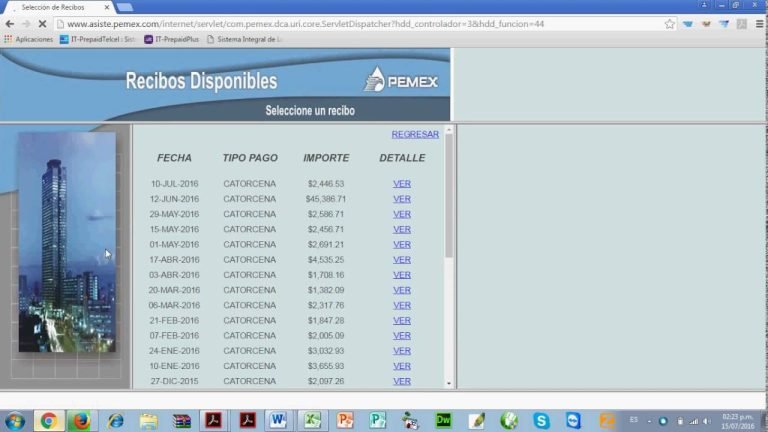View receipt detail for 17-ABR-2016

pos(402,260)
